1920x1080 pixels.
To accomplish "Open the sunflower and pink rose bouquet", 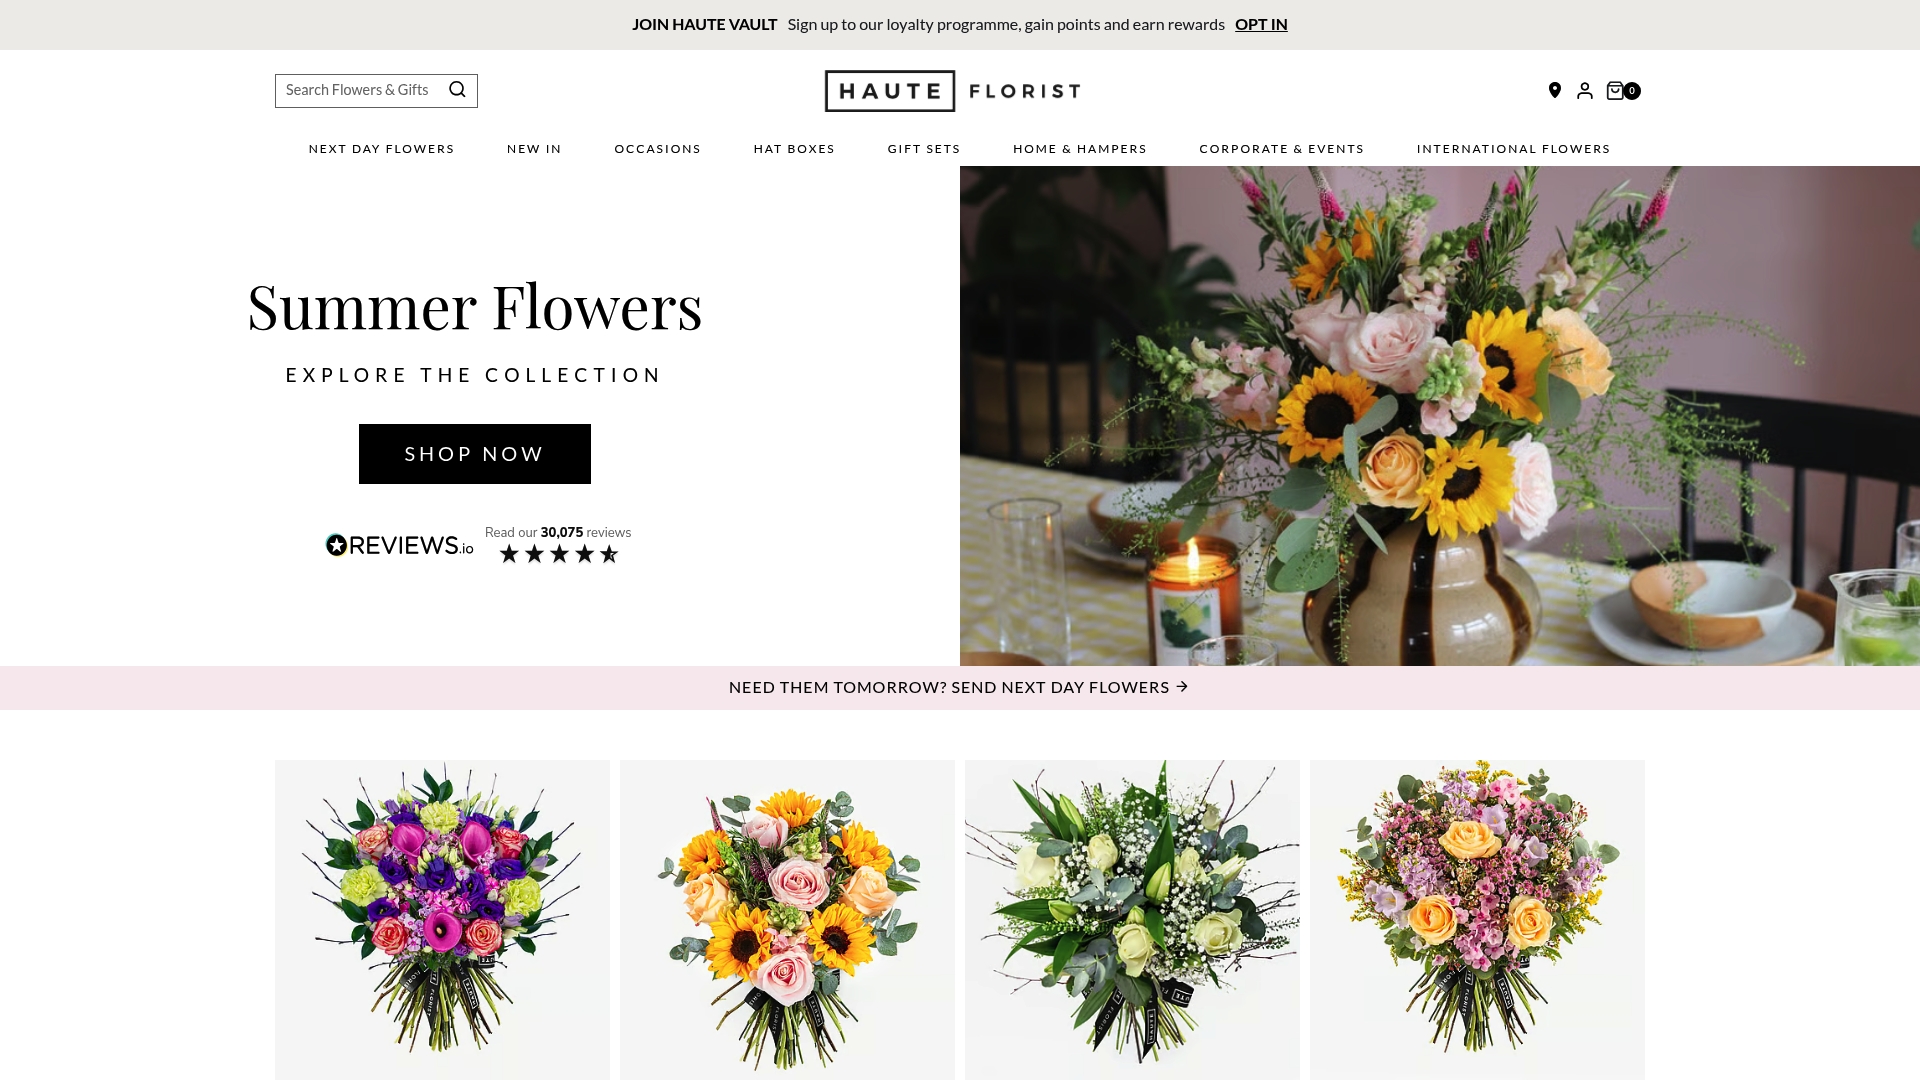I will pos(787,920).
